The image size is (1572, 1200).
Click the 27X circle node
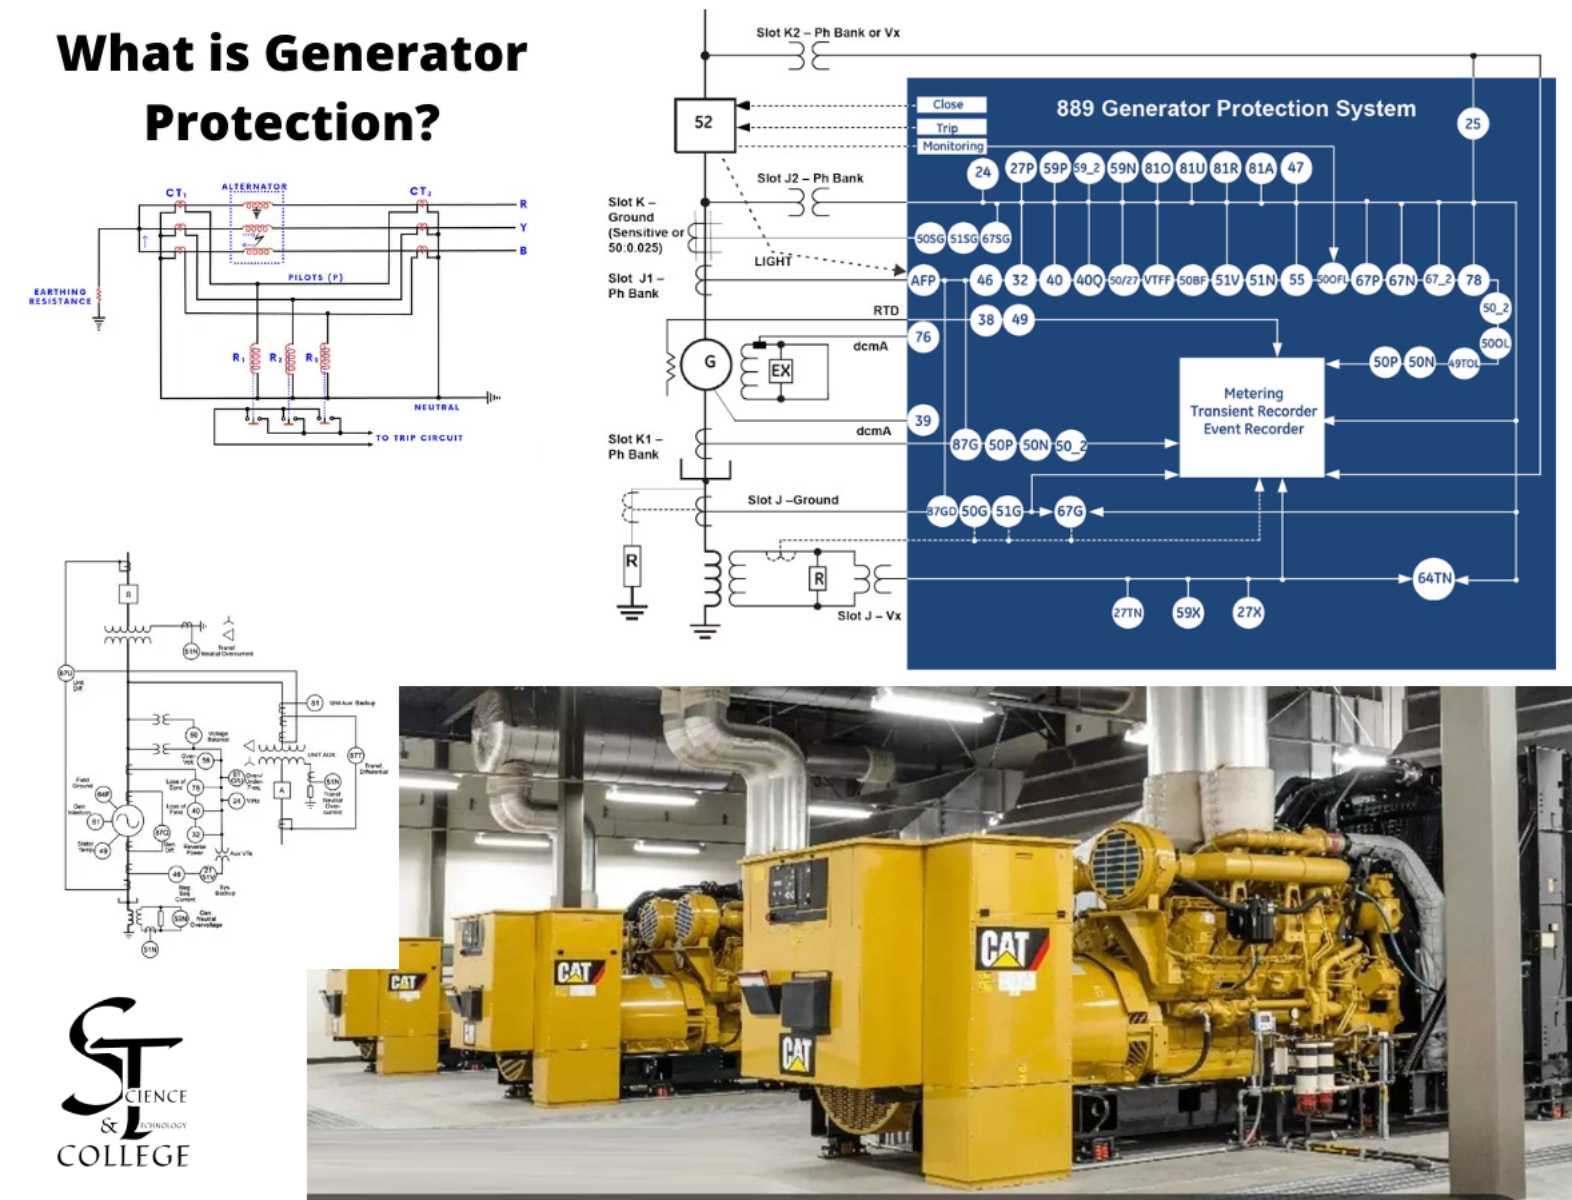click(x=1248, y=613)
